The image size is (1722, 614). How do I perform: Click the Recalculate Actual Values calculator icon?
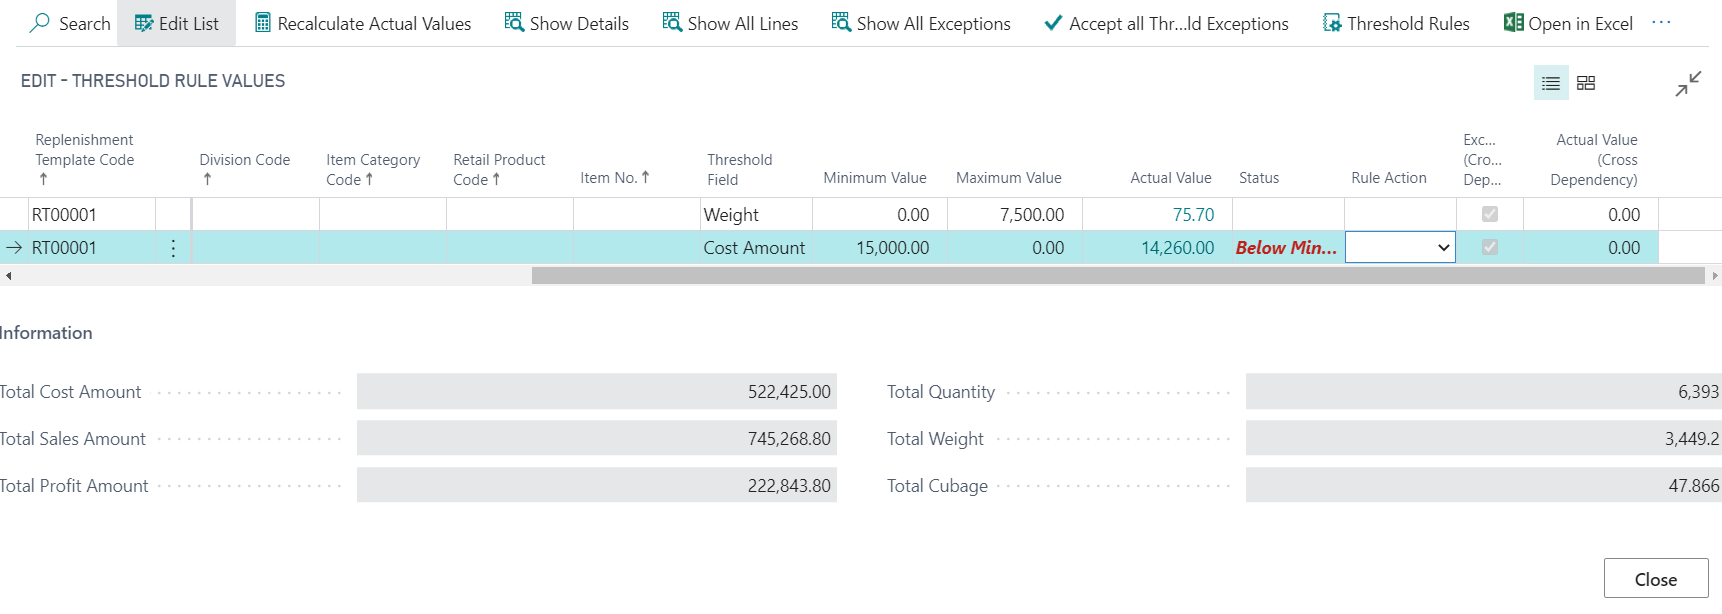(x=262, y=23)
